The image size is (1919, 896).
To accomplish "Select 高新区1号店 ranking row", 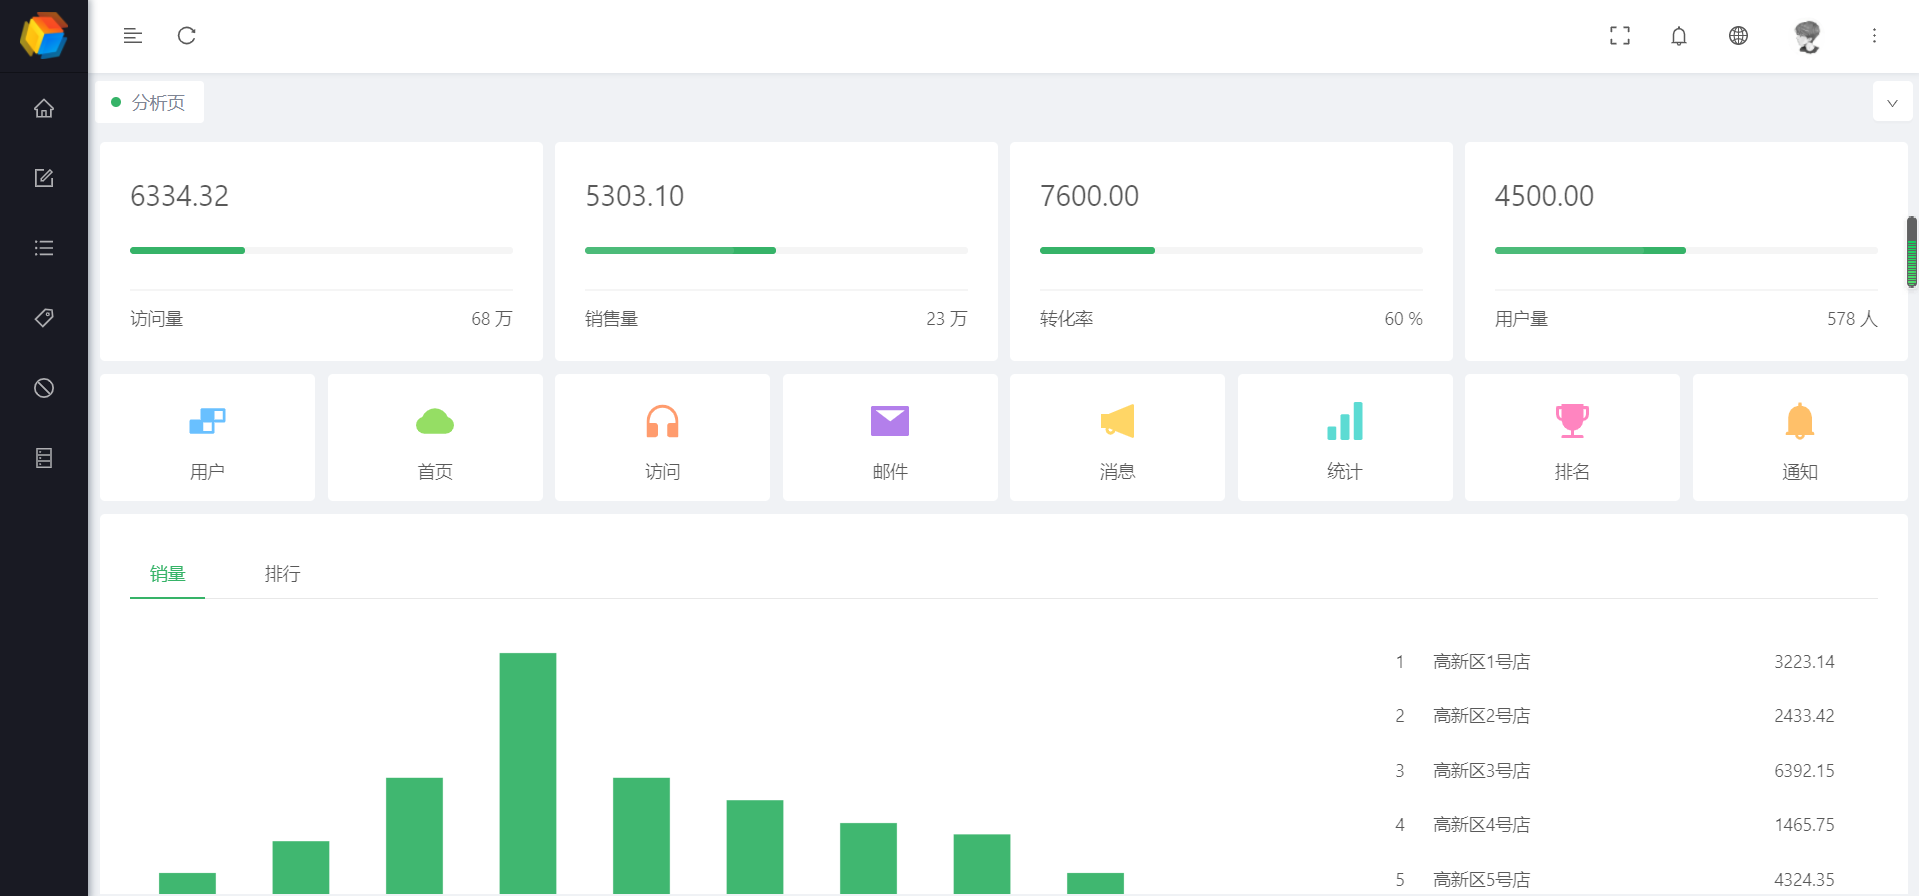I will [x=1616, y=662].
